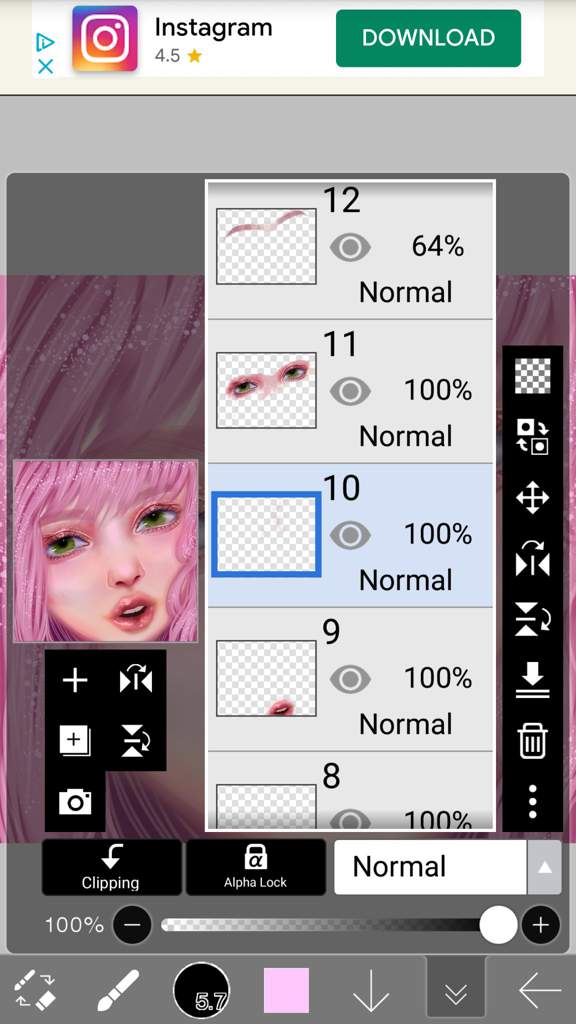Clear layer using checkerboard icon

(532, 376)
